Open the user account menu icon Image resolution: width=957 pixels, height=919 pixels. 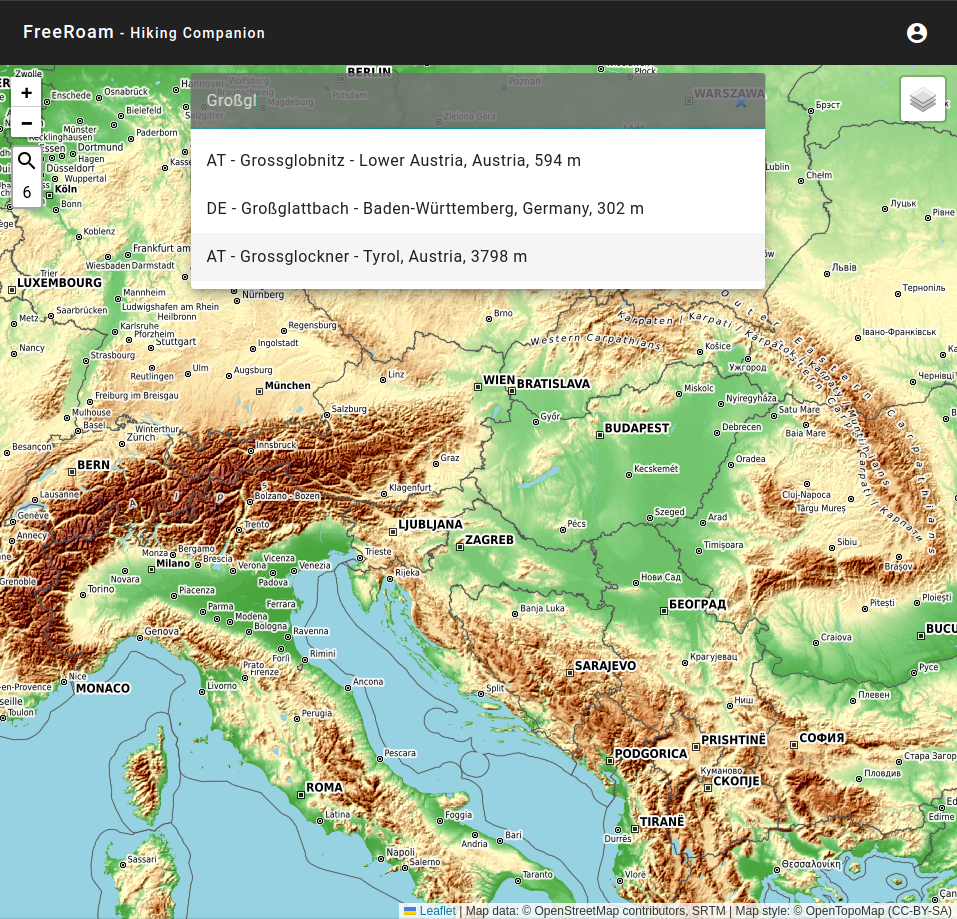[x=917, y=33]
